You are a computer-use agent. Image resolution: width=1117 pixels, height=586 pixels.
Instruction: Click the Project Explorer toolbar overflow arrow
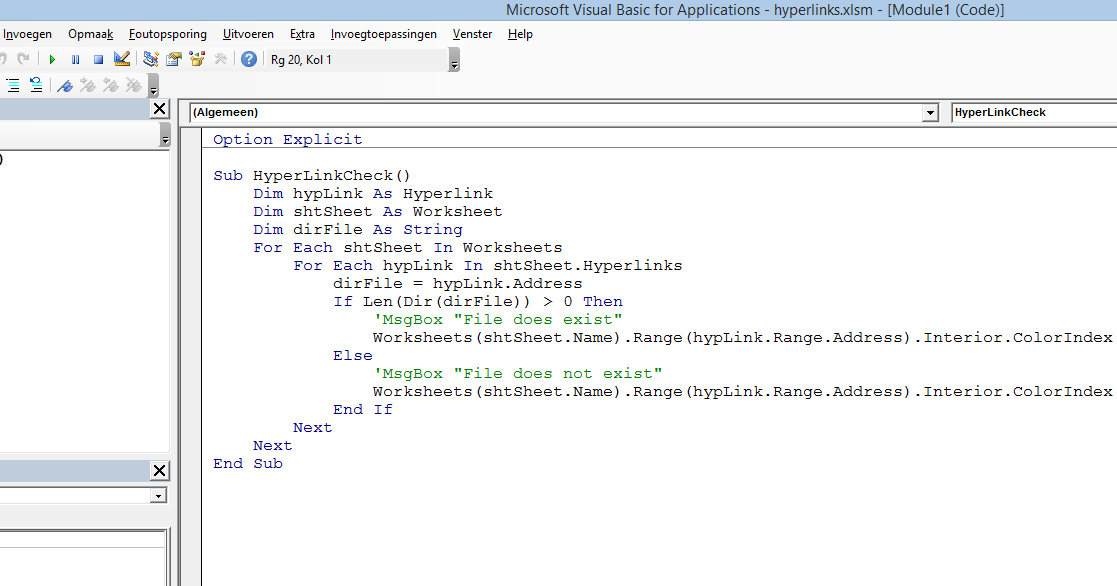pos(165,137)
